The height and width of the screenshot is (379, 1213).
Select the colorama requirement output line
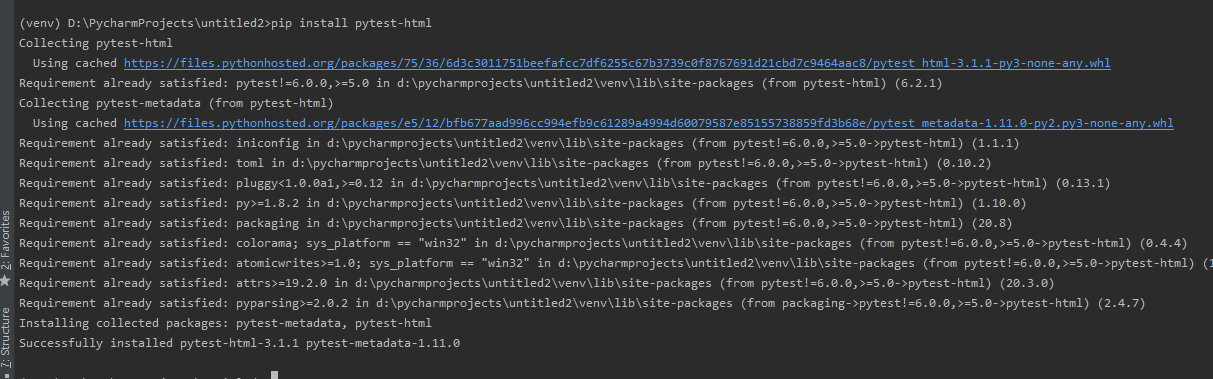pyautogui.click(x=603, y=243)
